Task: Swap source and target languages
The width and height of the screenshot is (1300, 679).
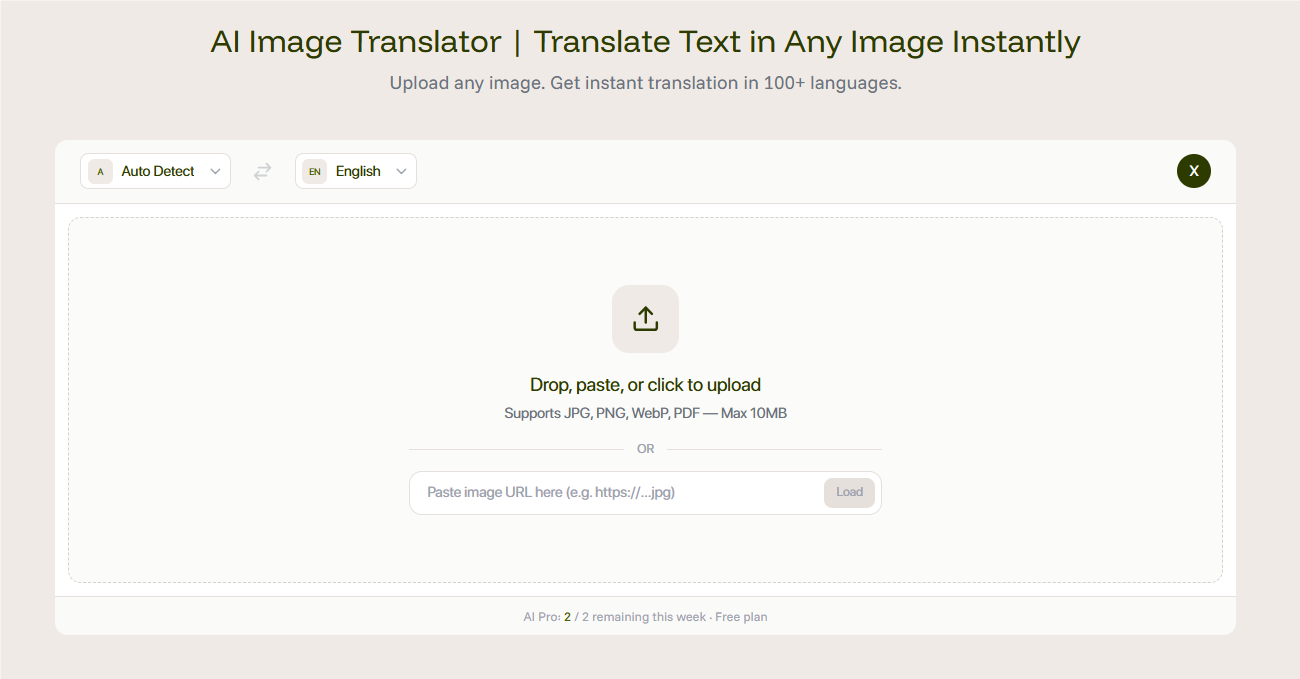Action: tap(262, 172)
